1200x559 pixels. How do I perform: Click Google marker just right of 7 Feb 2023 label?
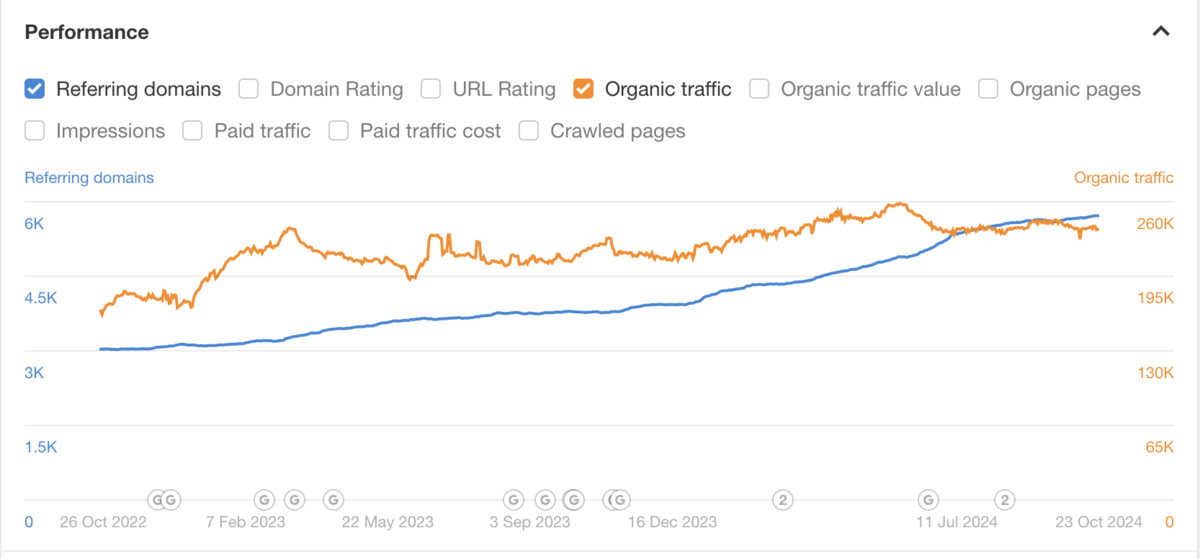(294, 498)
